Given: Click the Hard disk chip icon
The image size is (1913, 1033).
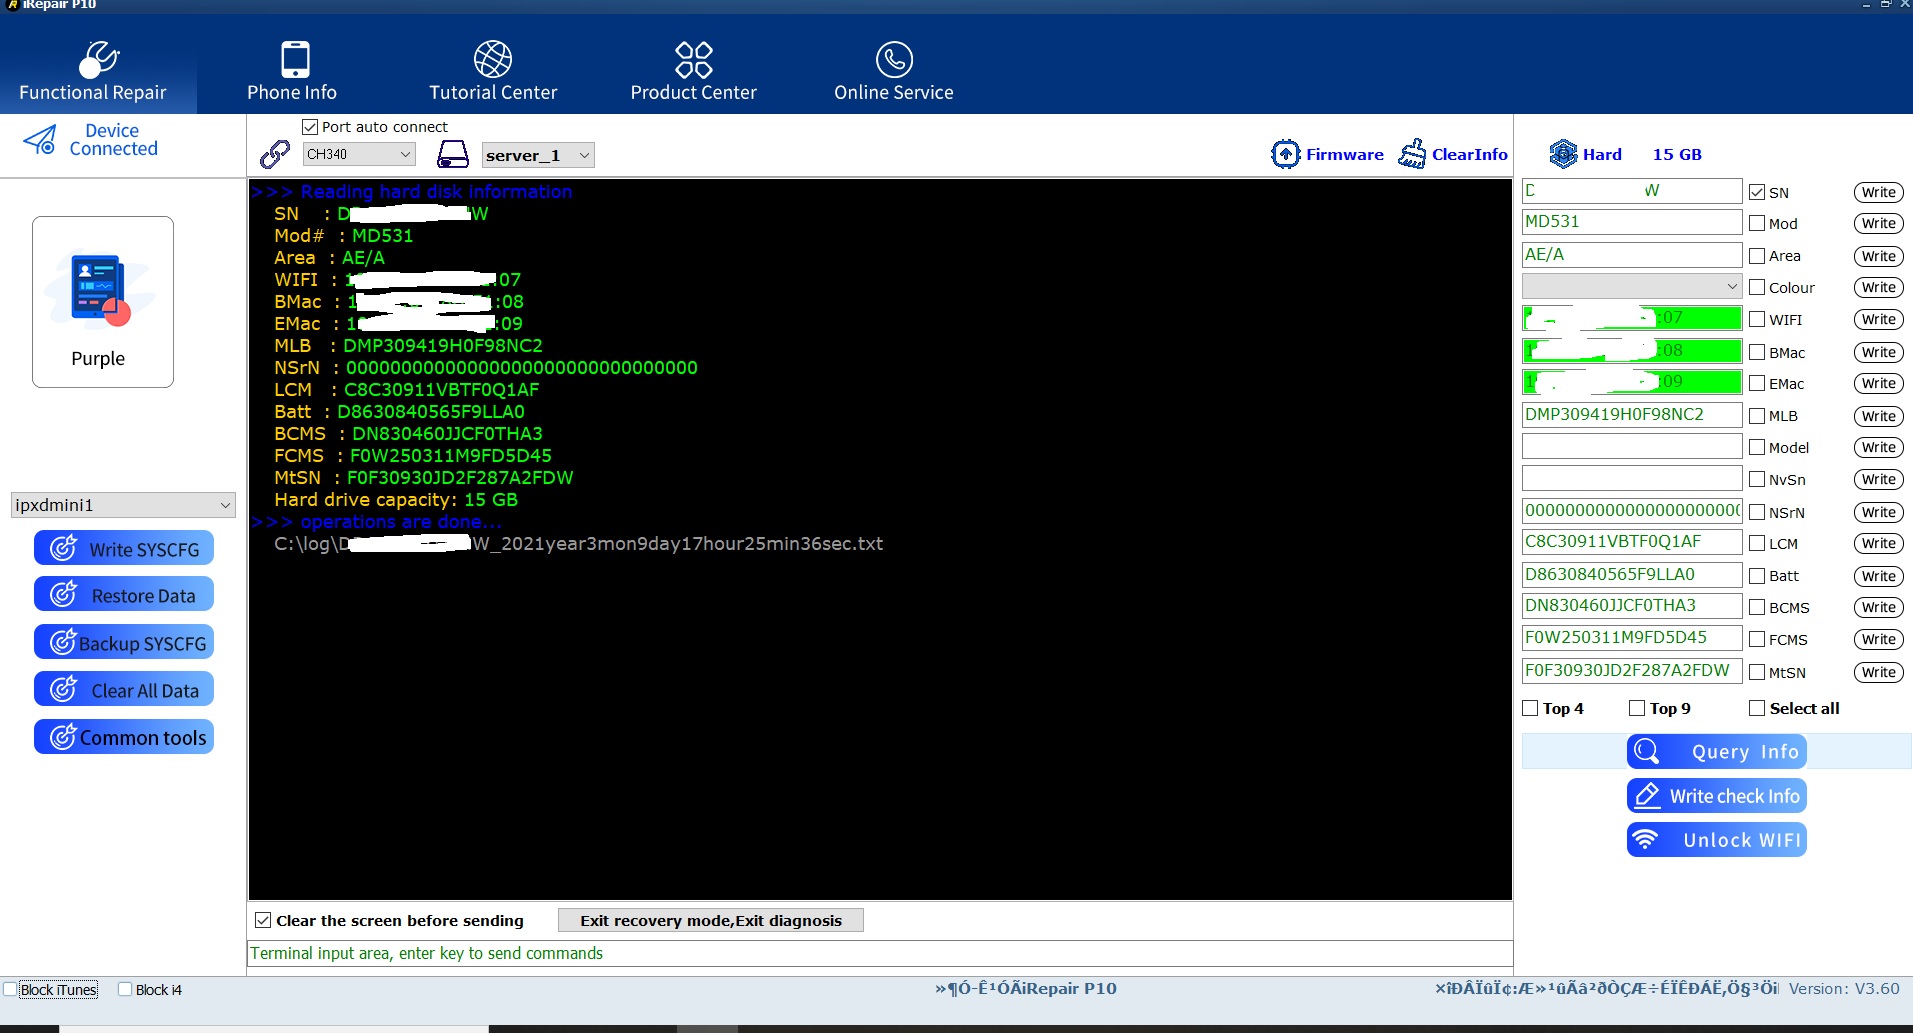Looking at the screenshot, I should (x=1563, y=154).
